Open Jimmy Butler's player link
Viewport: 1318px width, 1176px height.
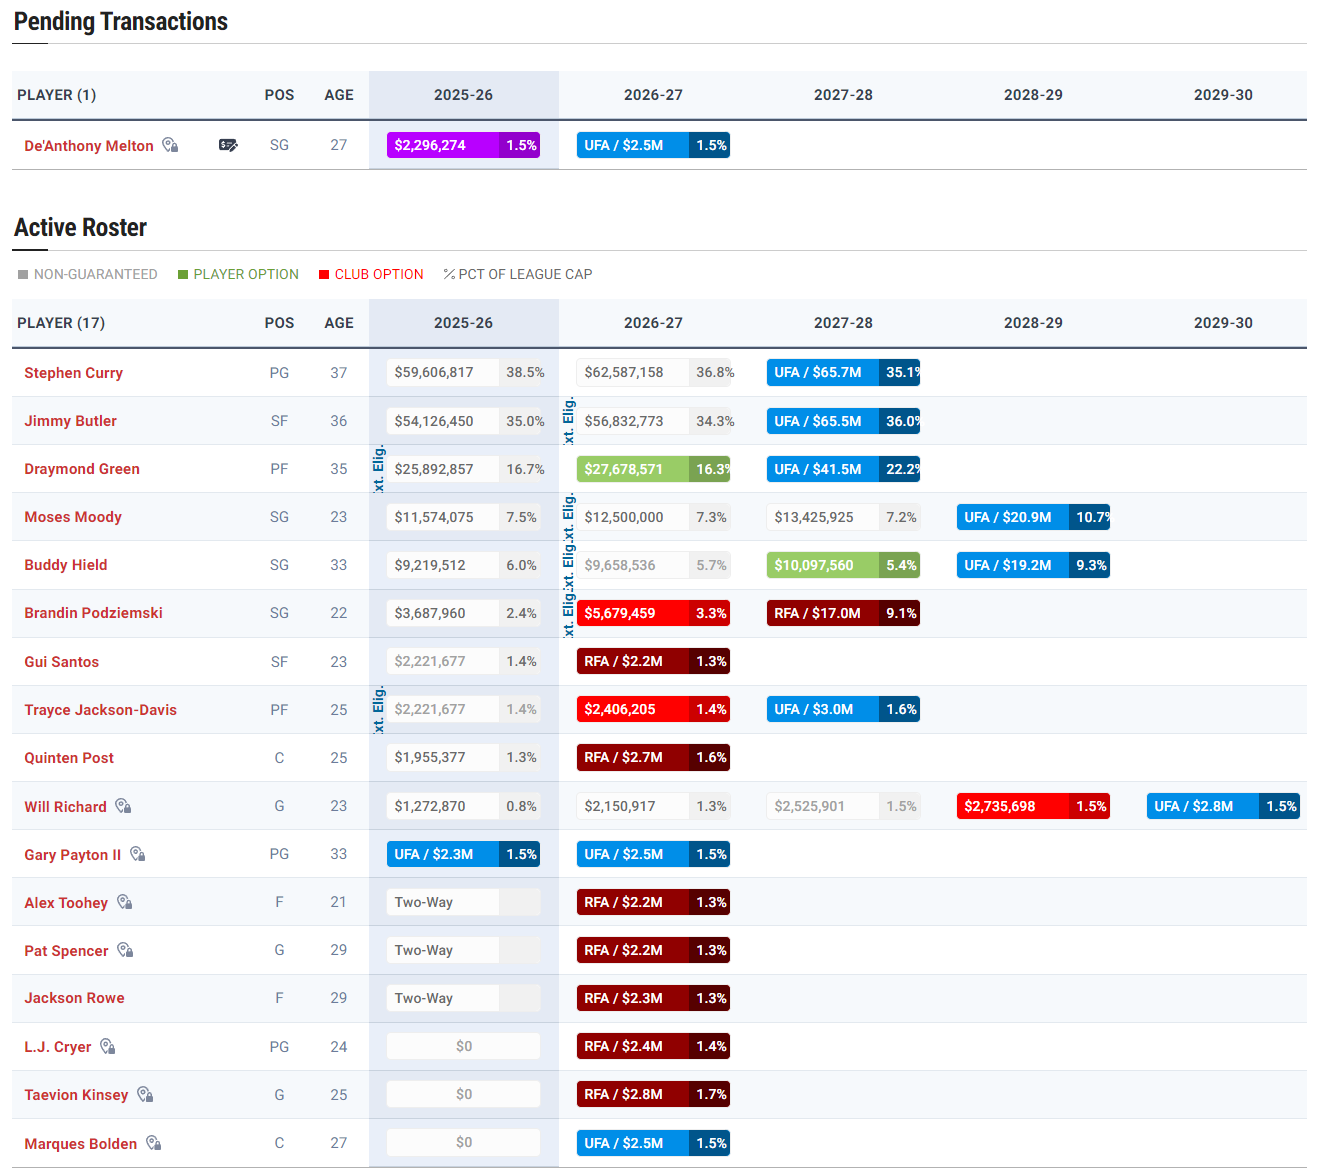[x=70, y=421]
